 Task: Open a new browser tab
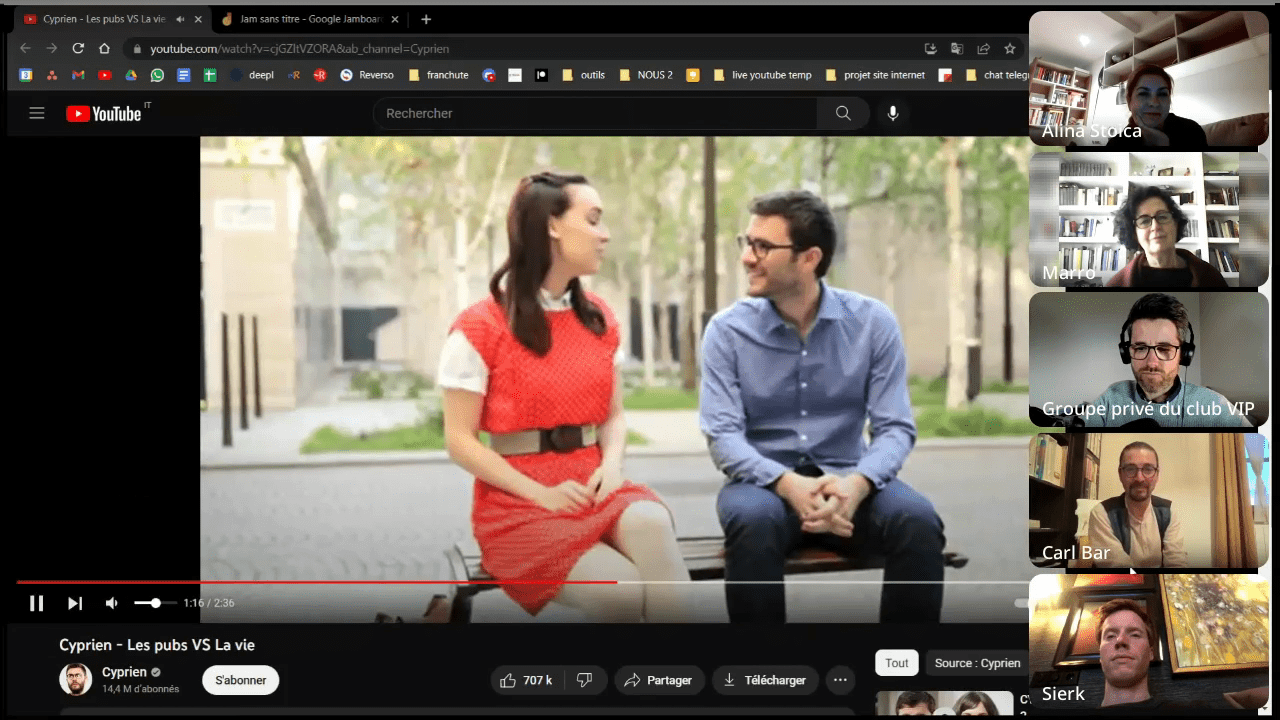point(426,19)
